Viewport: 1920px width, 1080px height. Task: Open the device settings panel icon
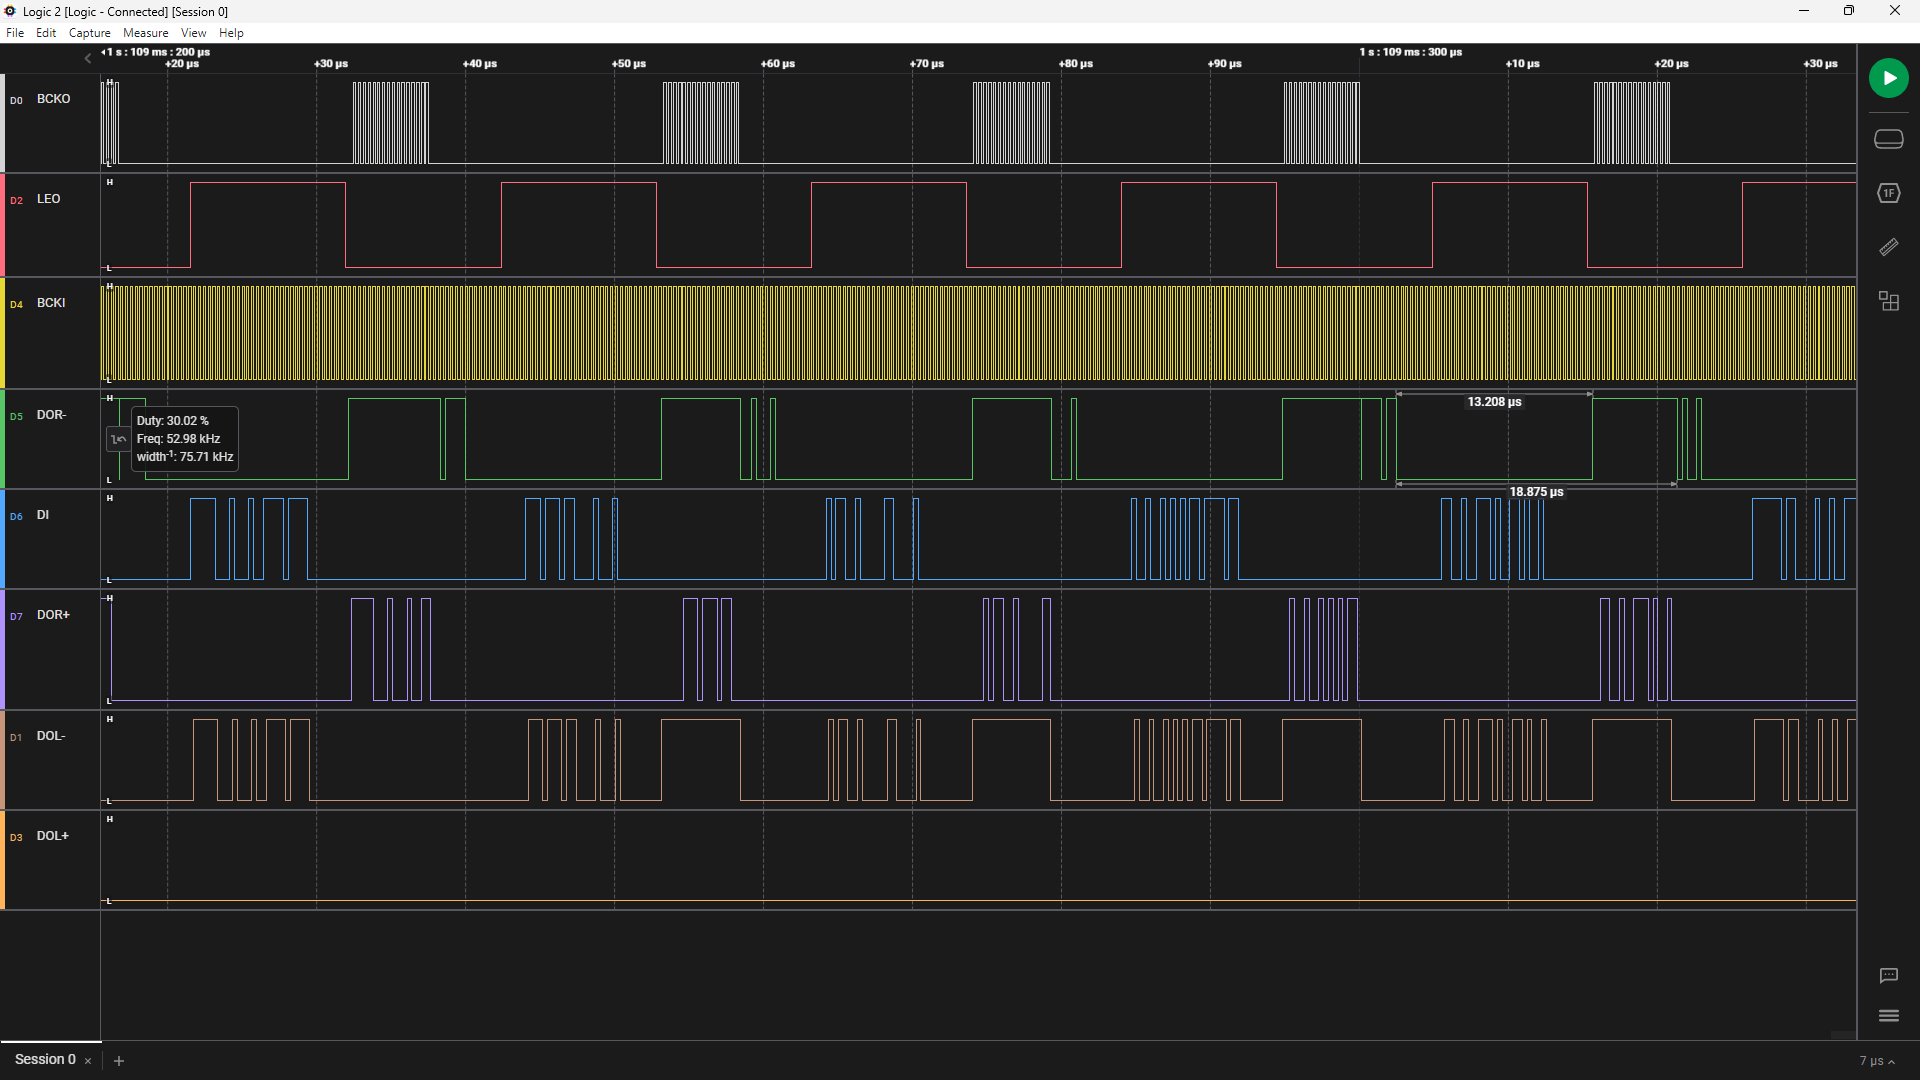point(1888,139)
